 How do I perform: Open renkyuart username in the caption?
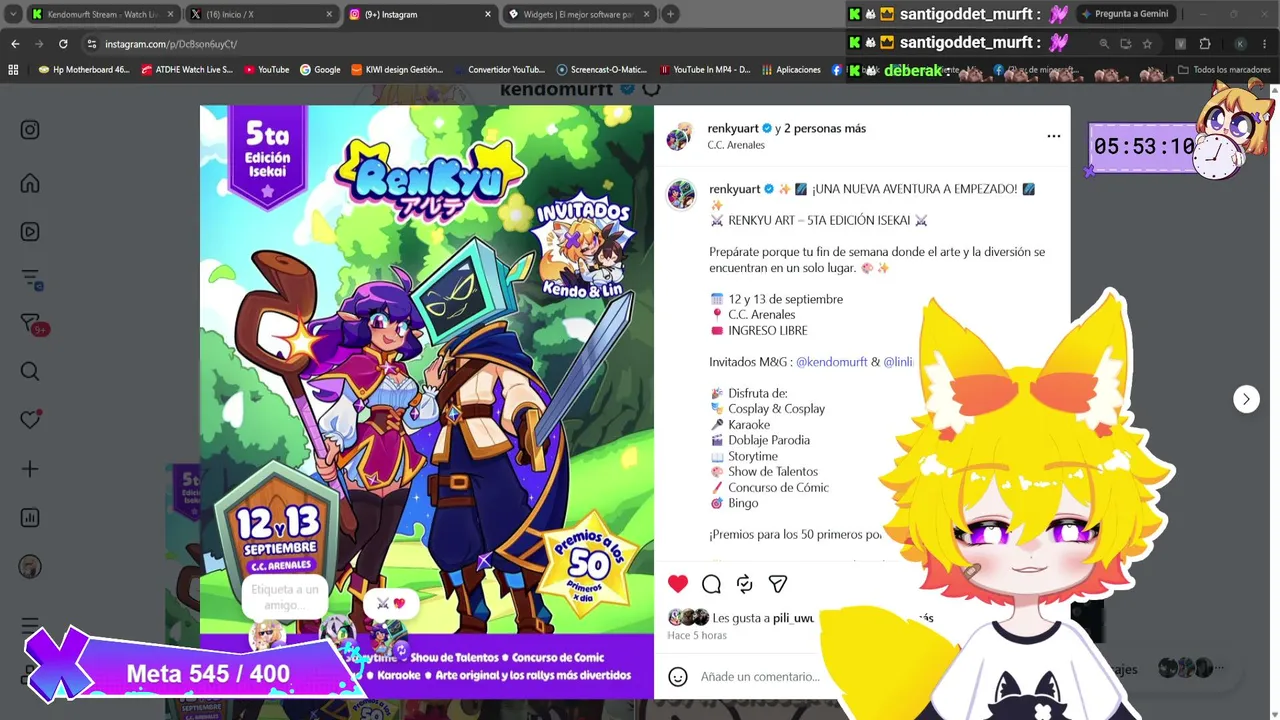[x=735, y=189]
